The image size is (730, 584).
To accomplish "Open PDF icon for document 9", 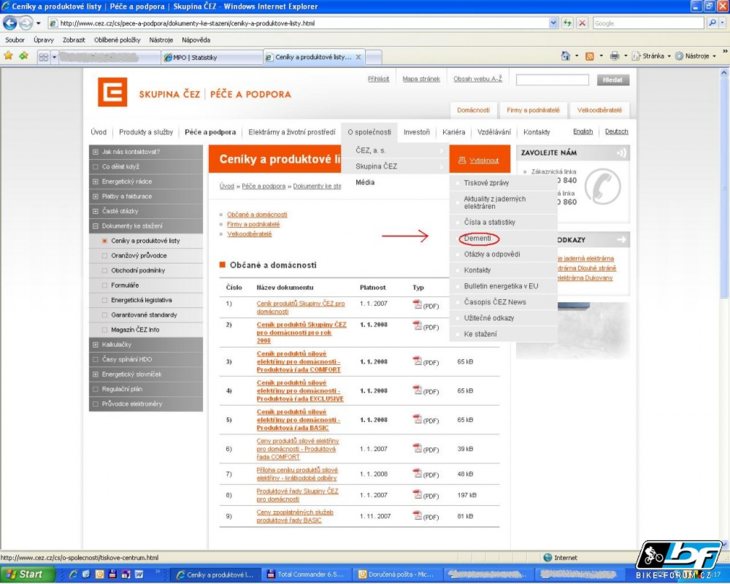I will tap(417, 515).
